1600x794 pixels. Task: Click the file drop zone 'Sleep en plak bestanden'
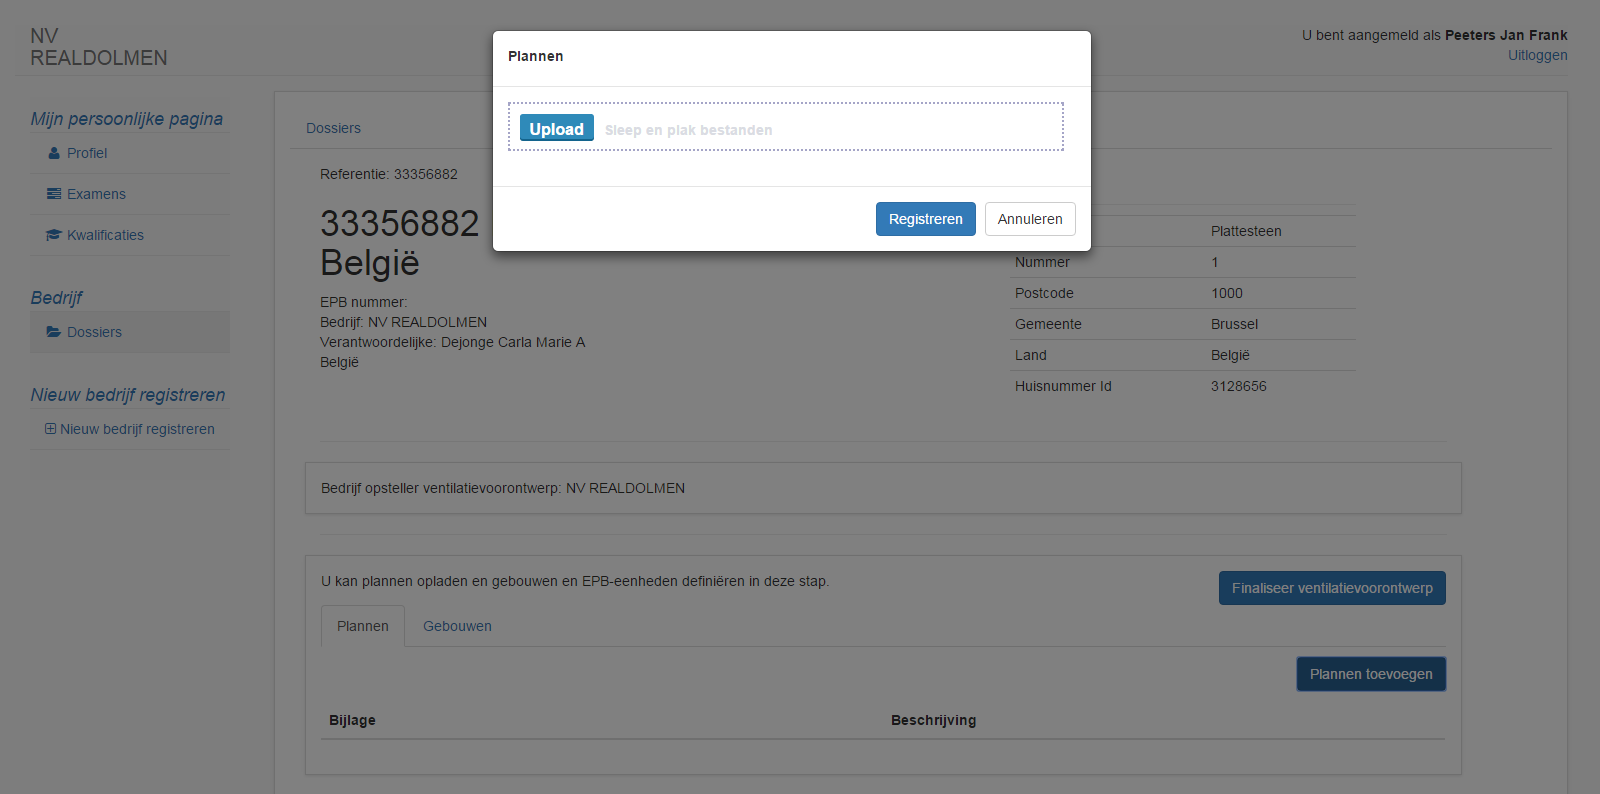click(786, 127)
